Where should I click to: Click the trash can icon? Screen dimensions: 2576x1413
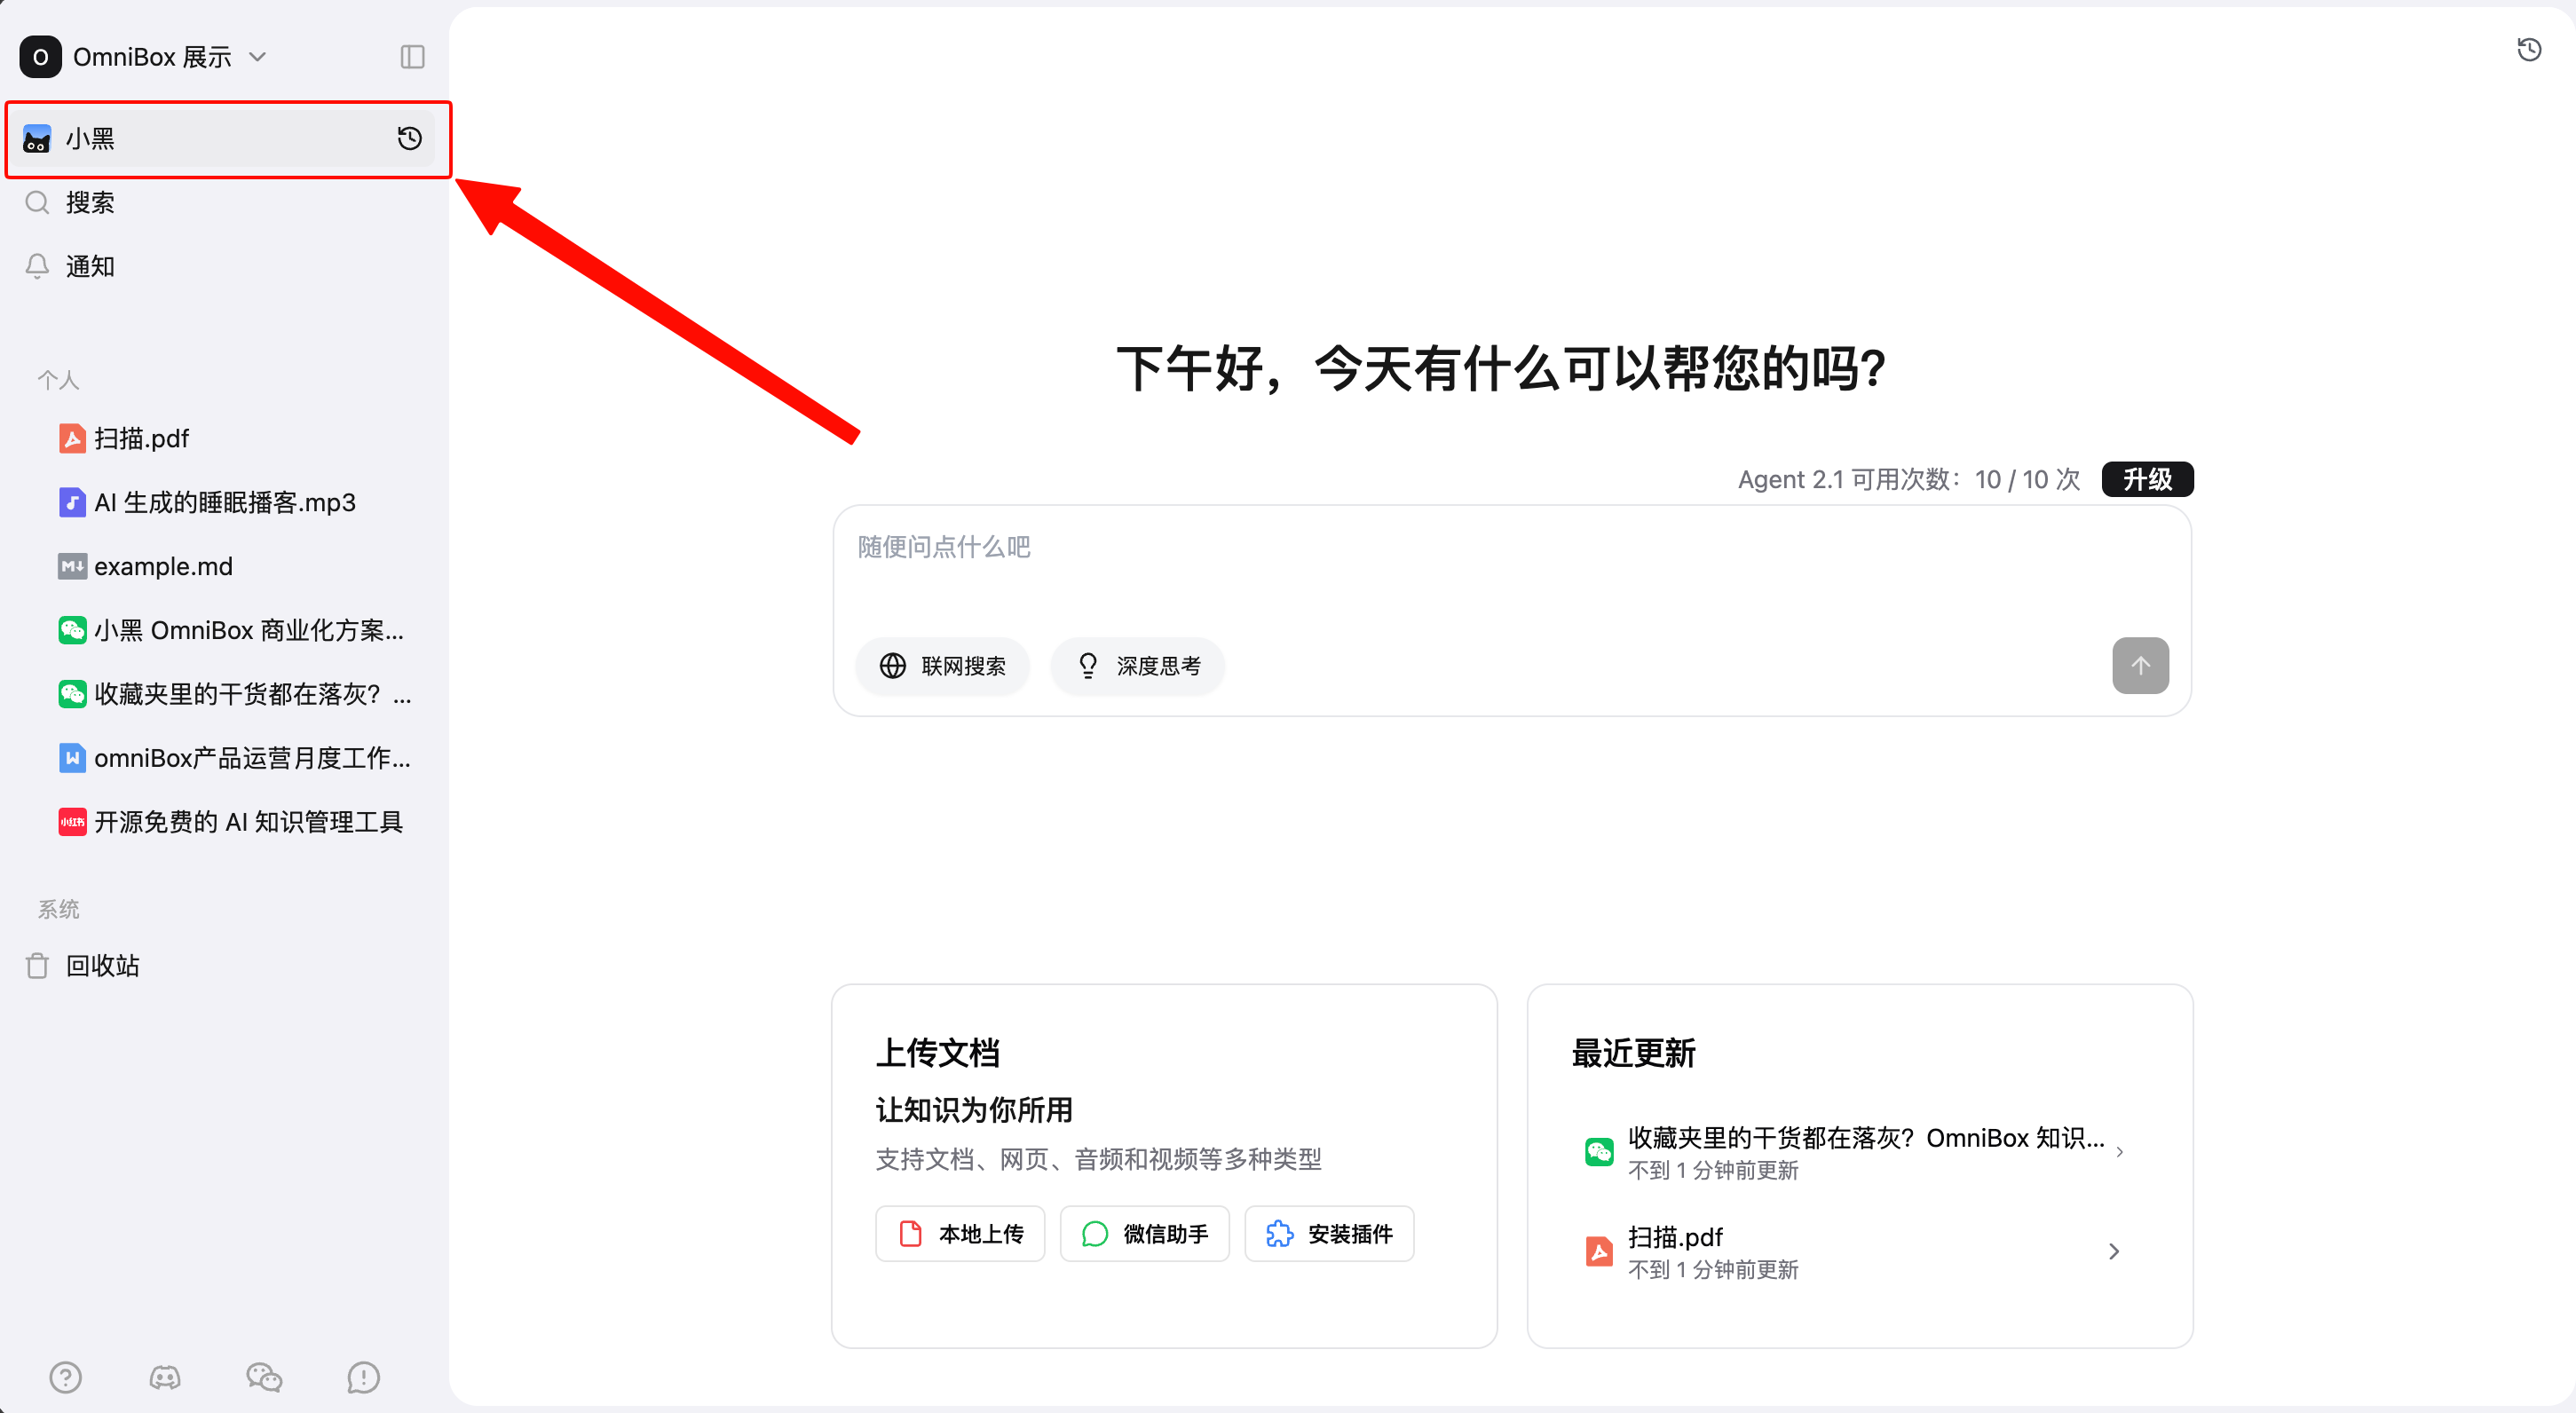click(x=37, y=966)
